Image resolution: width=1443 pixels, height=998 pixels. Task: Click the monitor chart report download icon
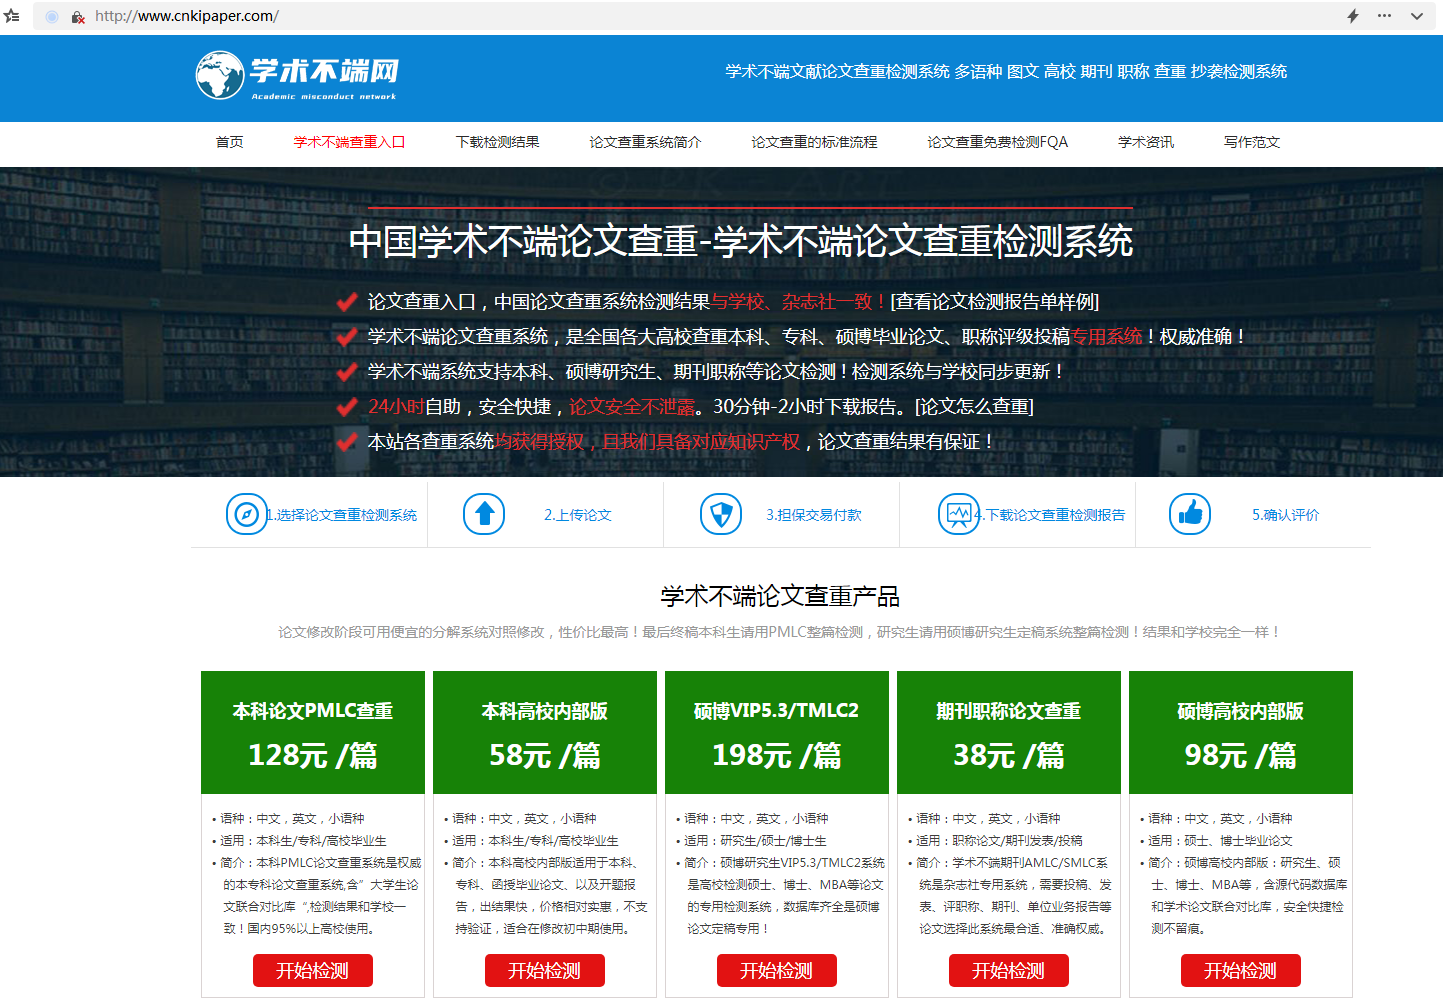coord(958,515)
